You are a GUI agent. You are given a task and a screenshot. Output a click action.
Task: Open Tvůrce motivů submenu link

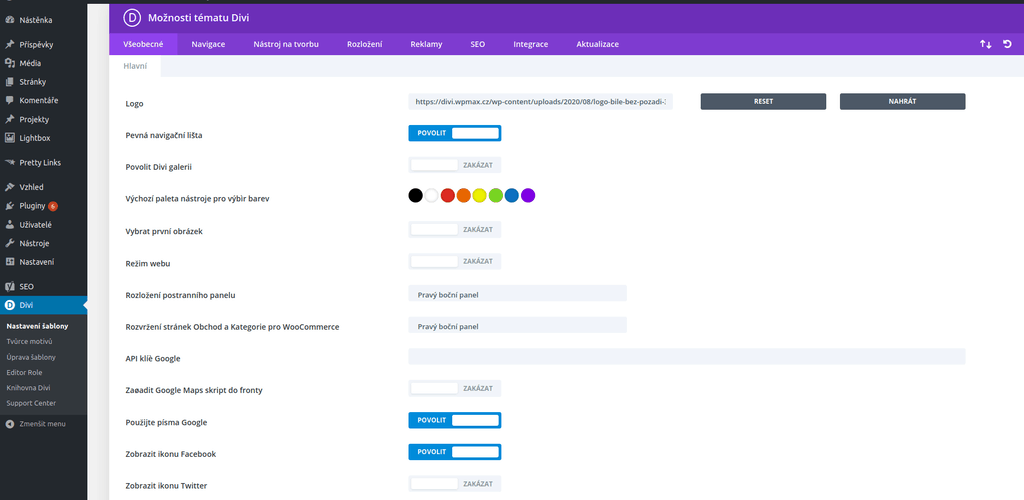click(29, 341)
